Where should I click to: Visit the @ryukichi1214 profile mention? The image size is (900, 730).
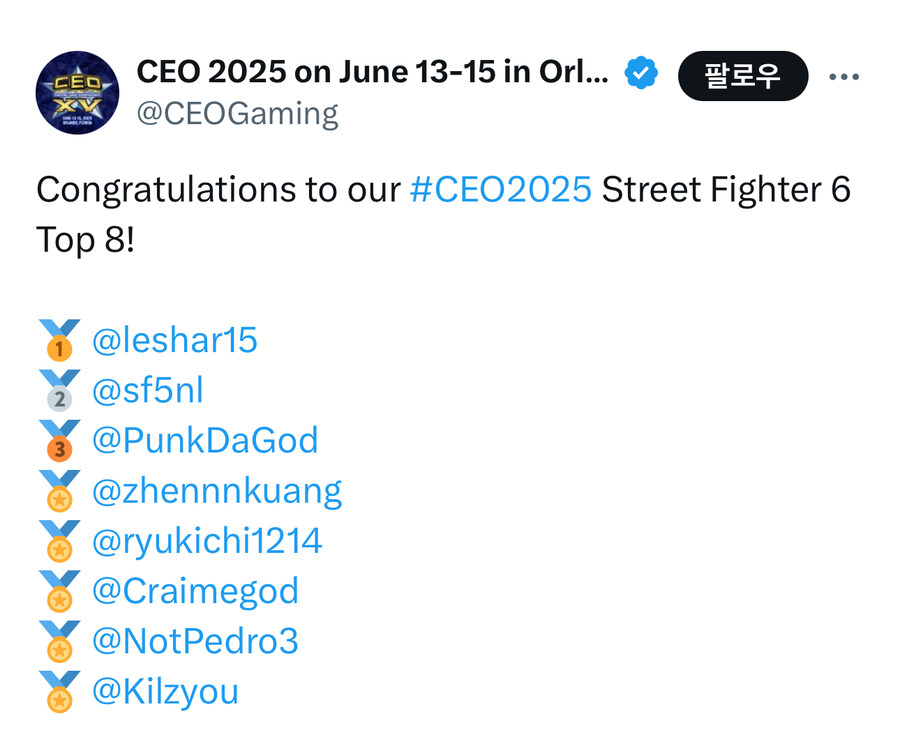(207, 541)
